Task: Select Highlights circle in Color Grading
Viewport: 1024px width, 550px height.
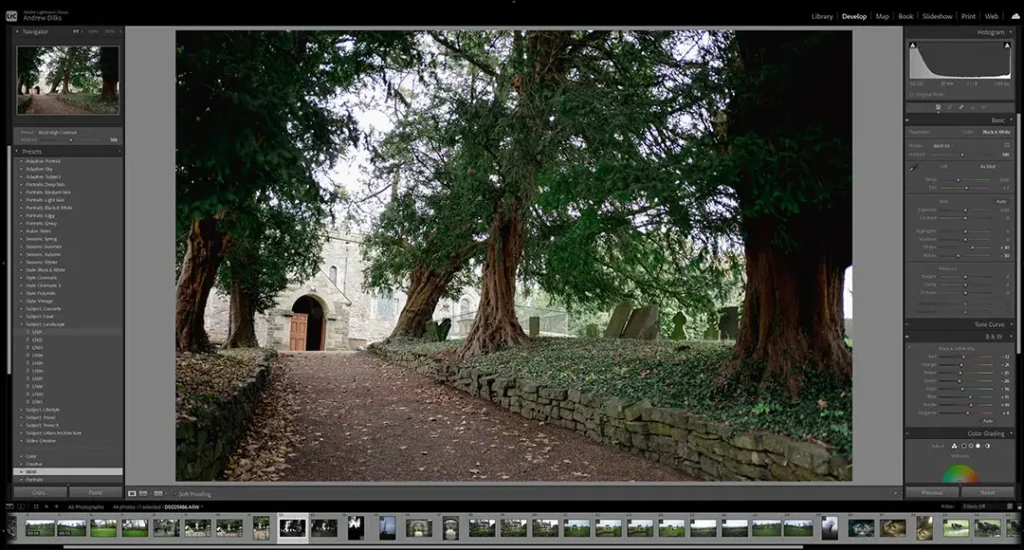Action: tap(978, 446)
